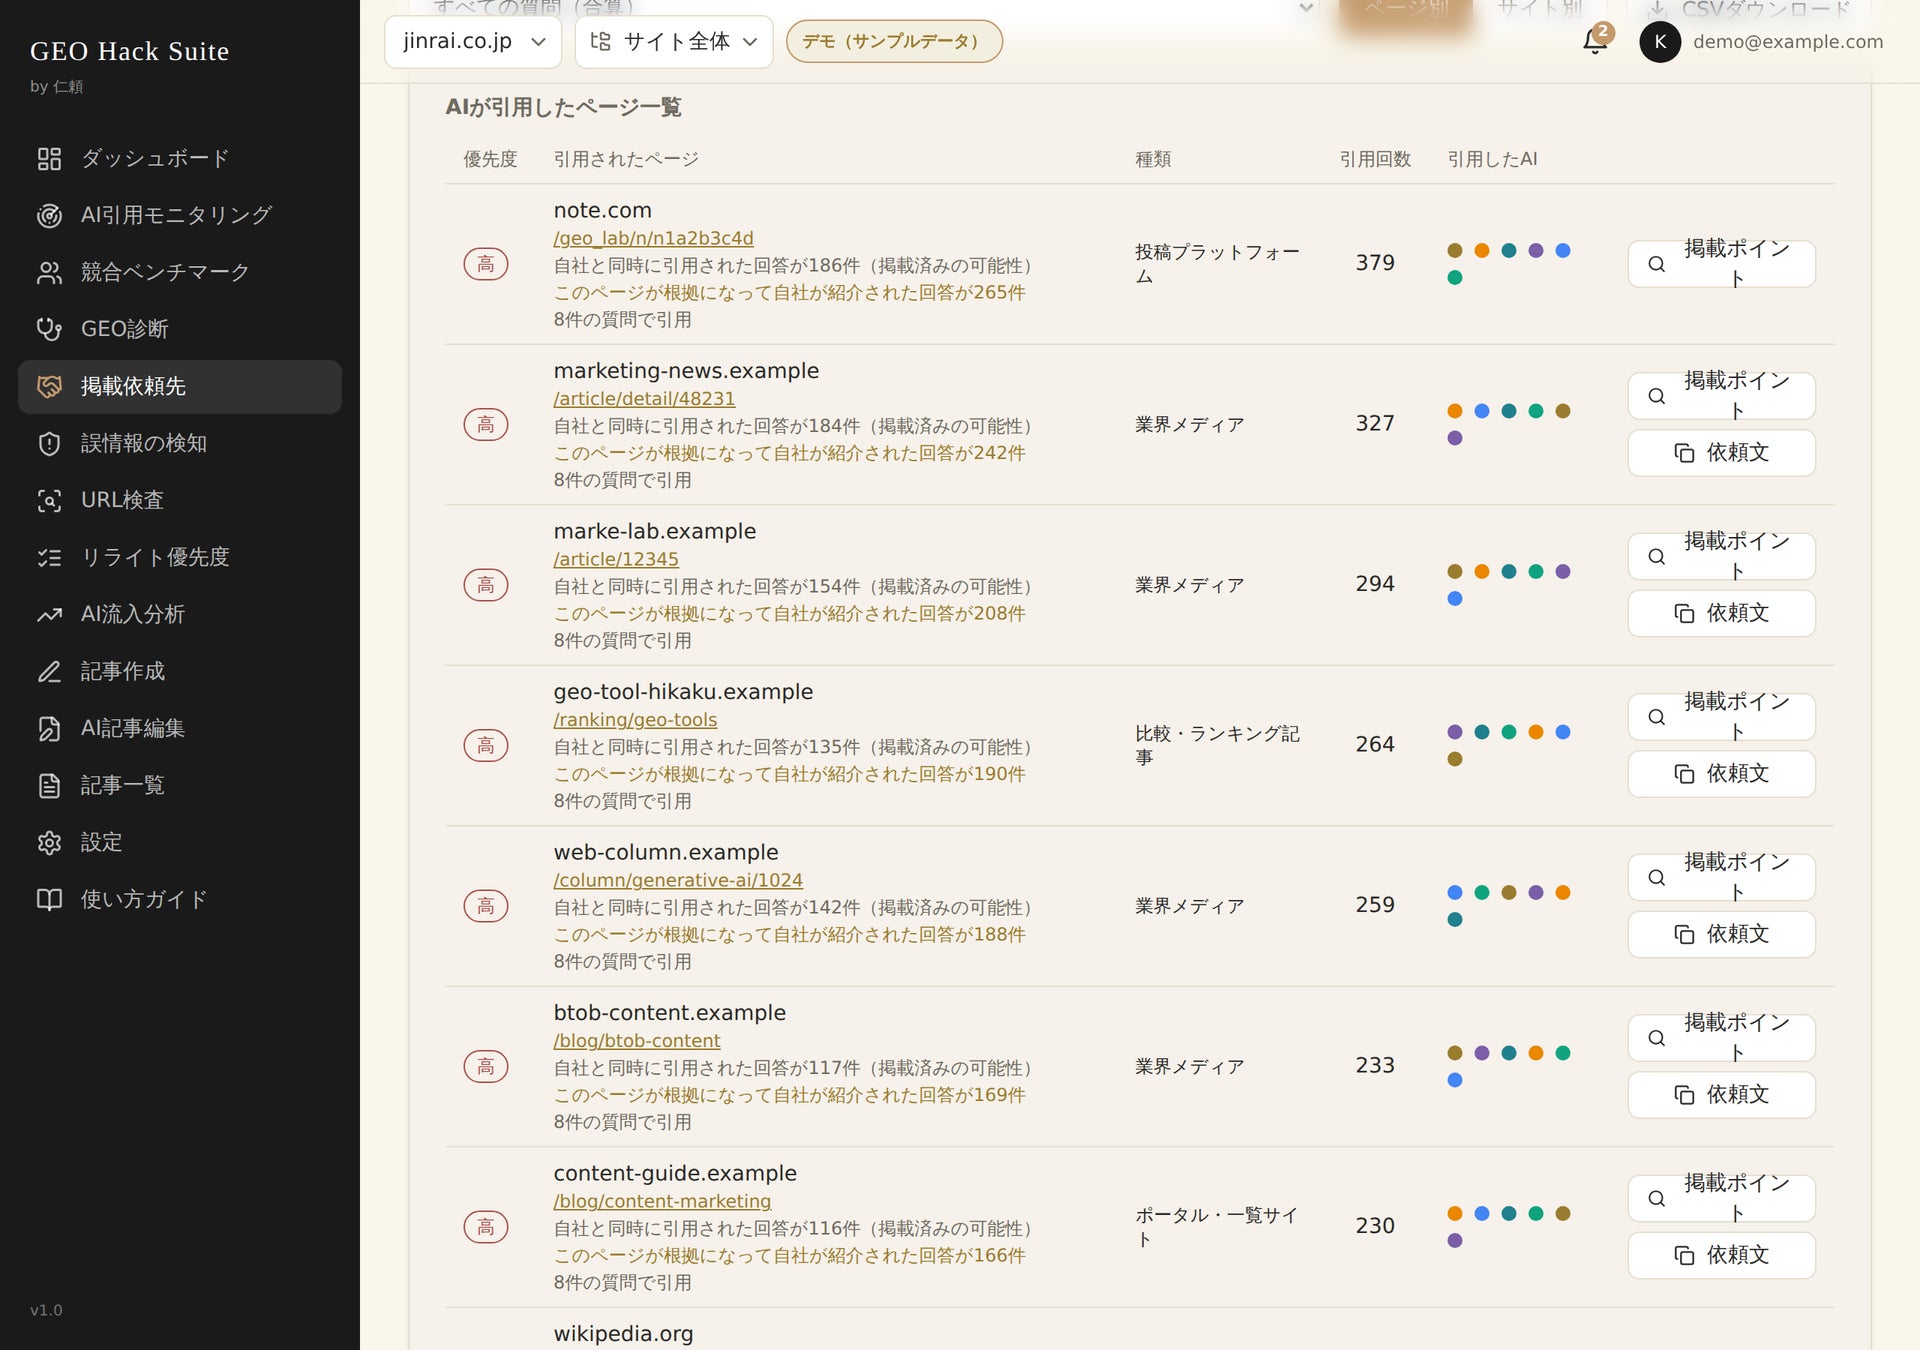Click 掲載ポイント for geo-tool-hikaku.example

pos(1721,717)
